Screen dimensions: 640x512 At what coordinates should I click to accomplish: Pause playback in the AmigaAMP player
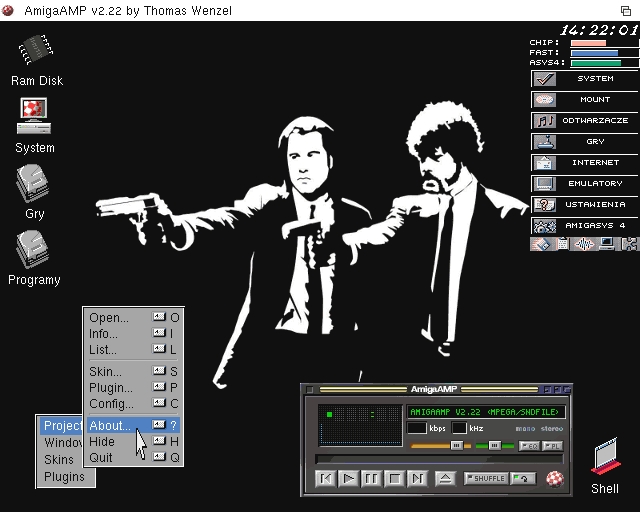tap(371, 478)
